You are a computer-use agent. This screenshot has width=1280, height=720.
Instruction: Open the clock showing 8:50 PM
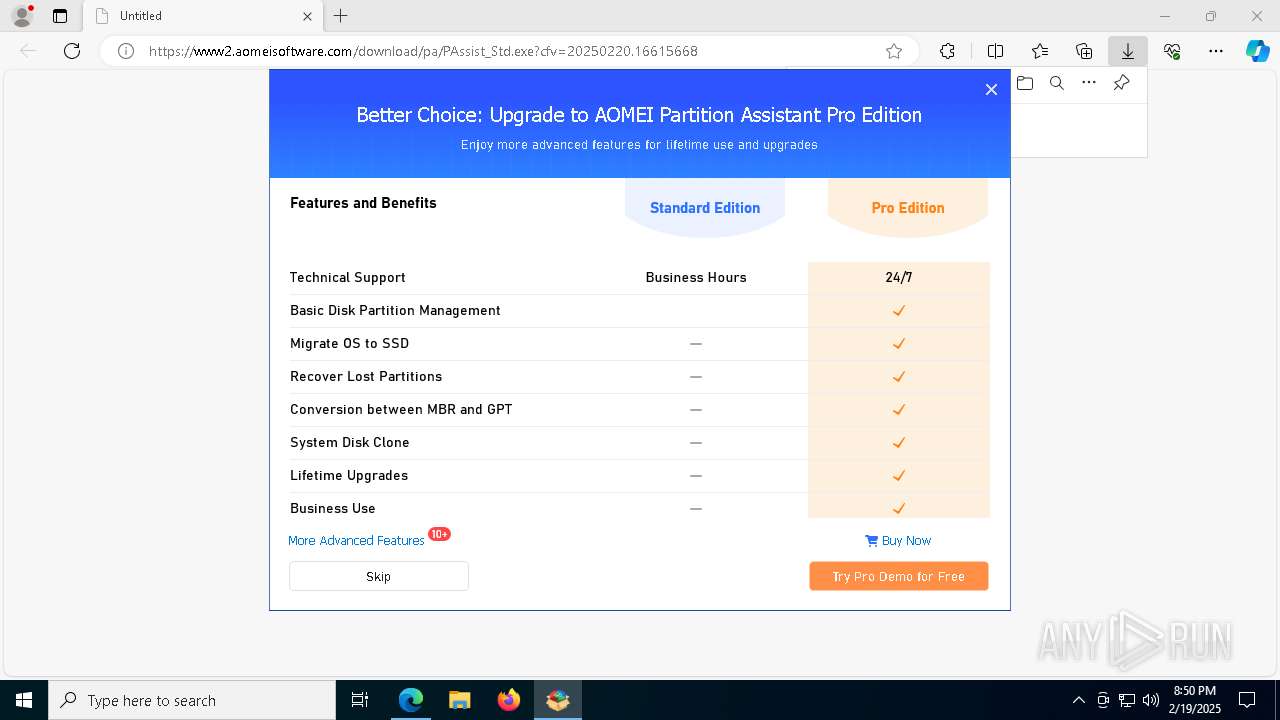1196,700
